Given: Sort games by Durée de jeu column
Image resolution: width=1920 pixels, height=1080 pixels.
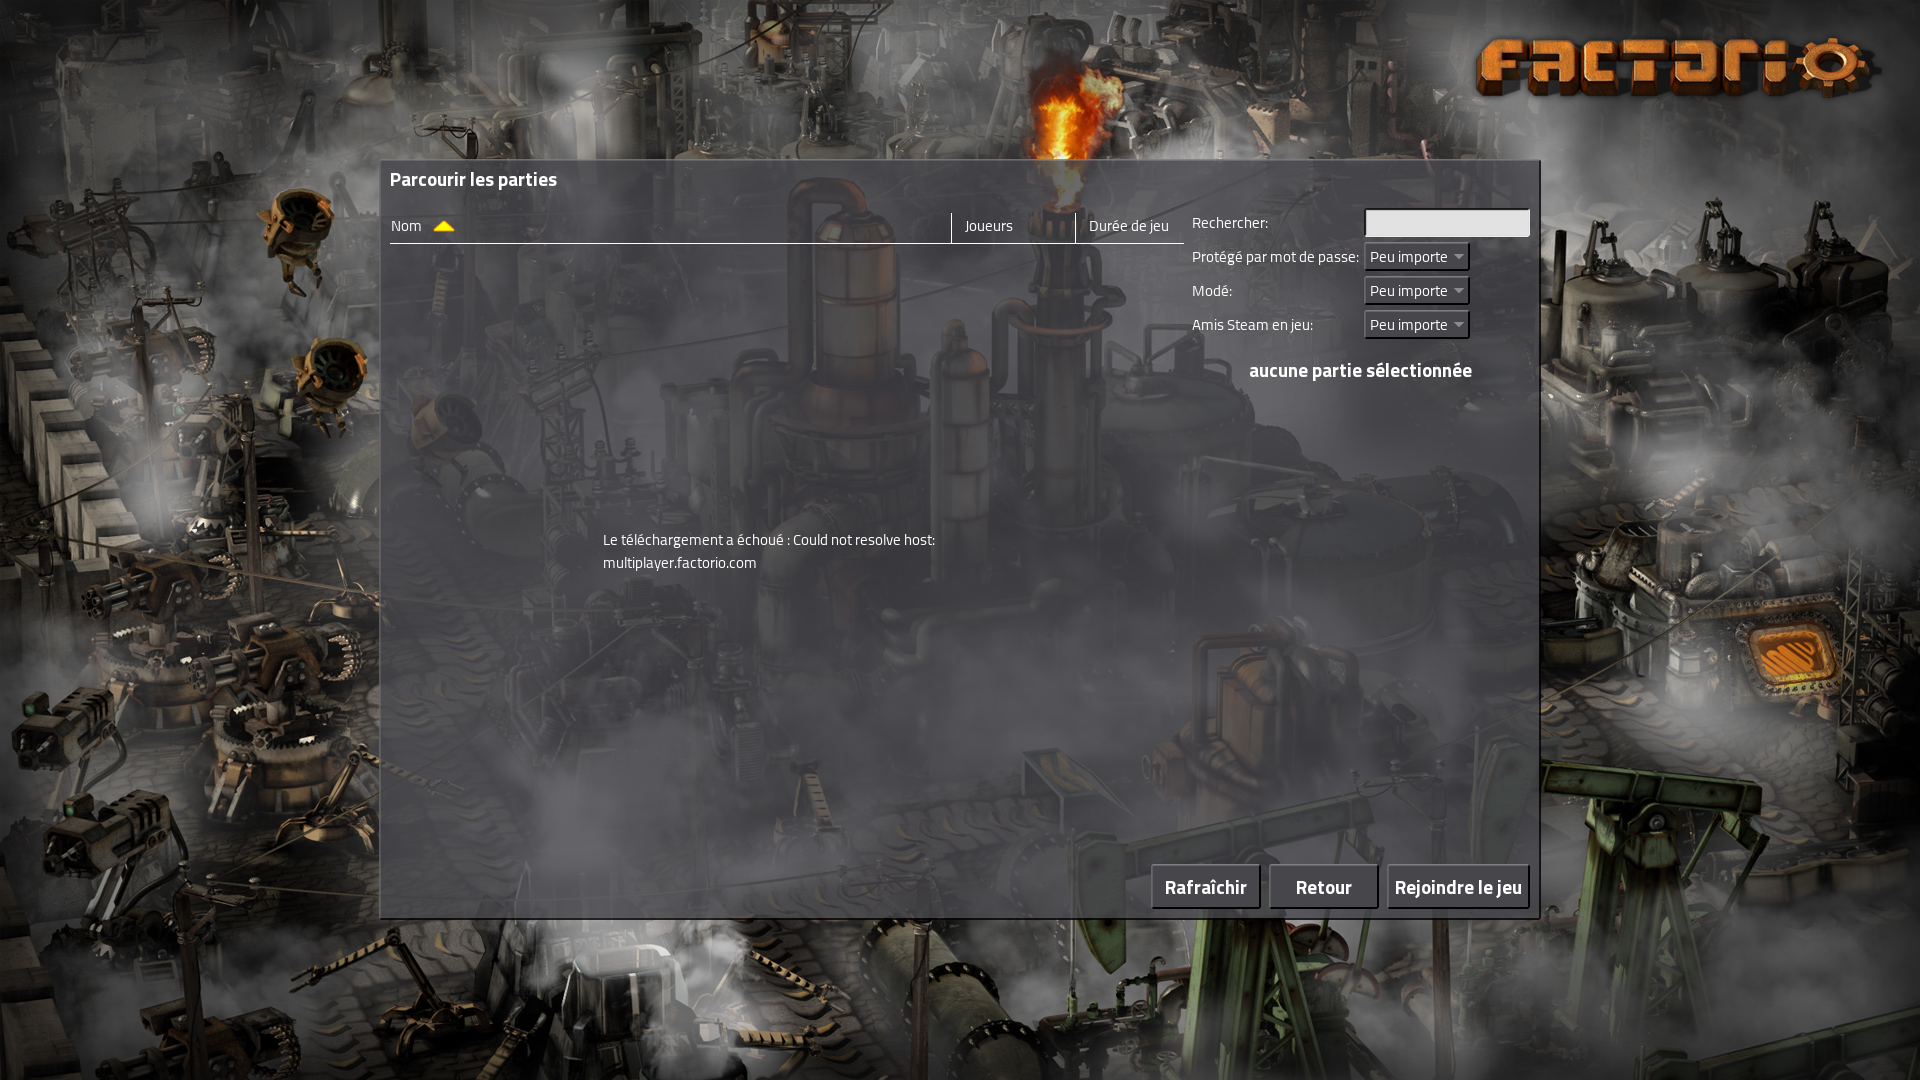Looking at the screenshot, I should pyautogui.click(x=1128, y=226).
